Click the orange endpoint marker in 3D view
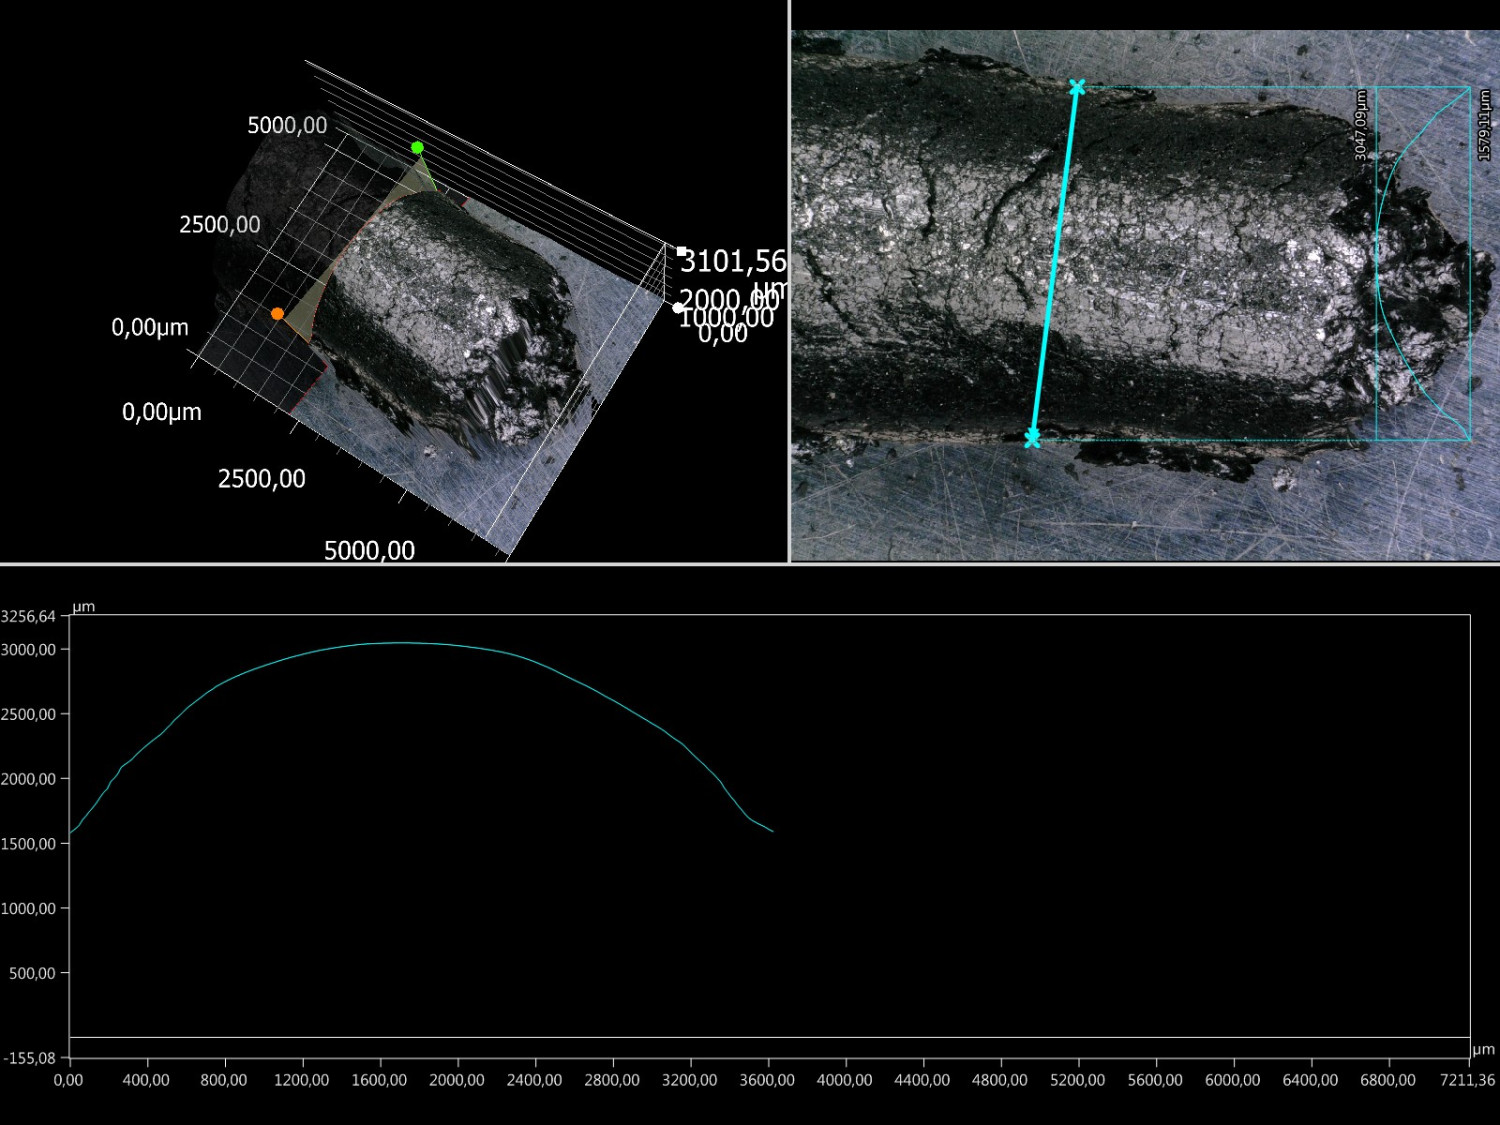1500x1125 pixels. point(277,314)
